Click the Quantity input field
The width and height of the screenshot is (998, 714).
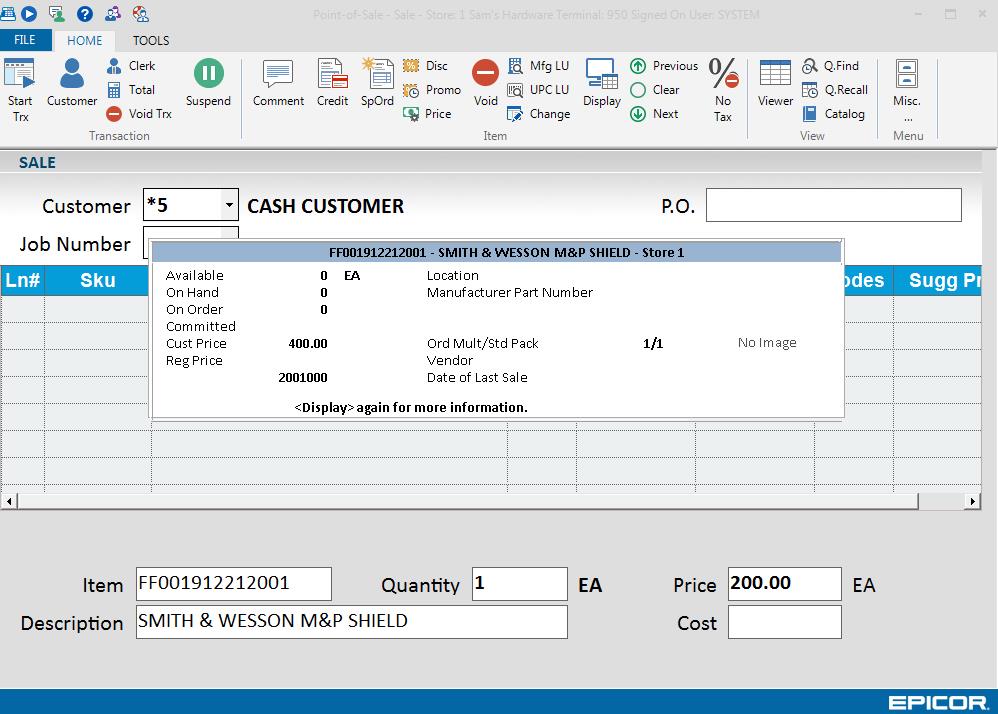[x=519, y=584]
